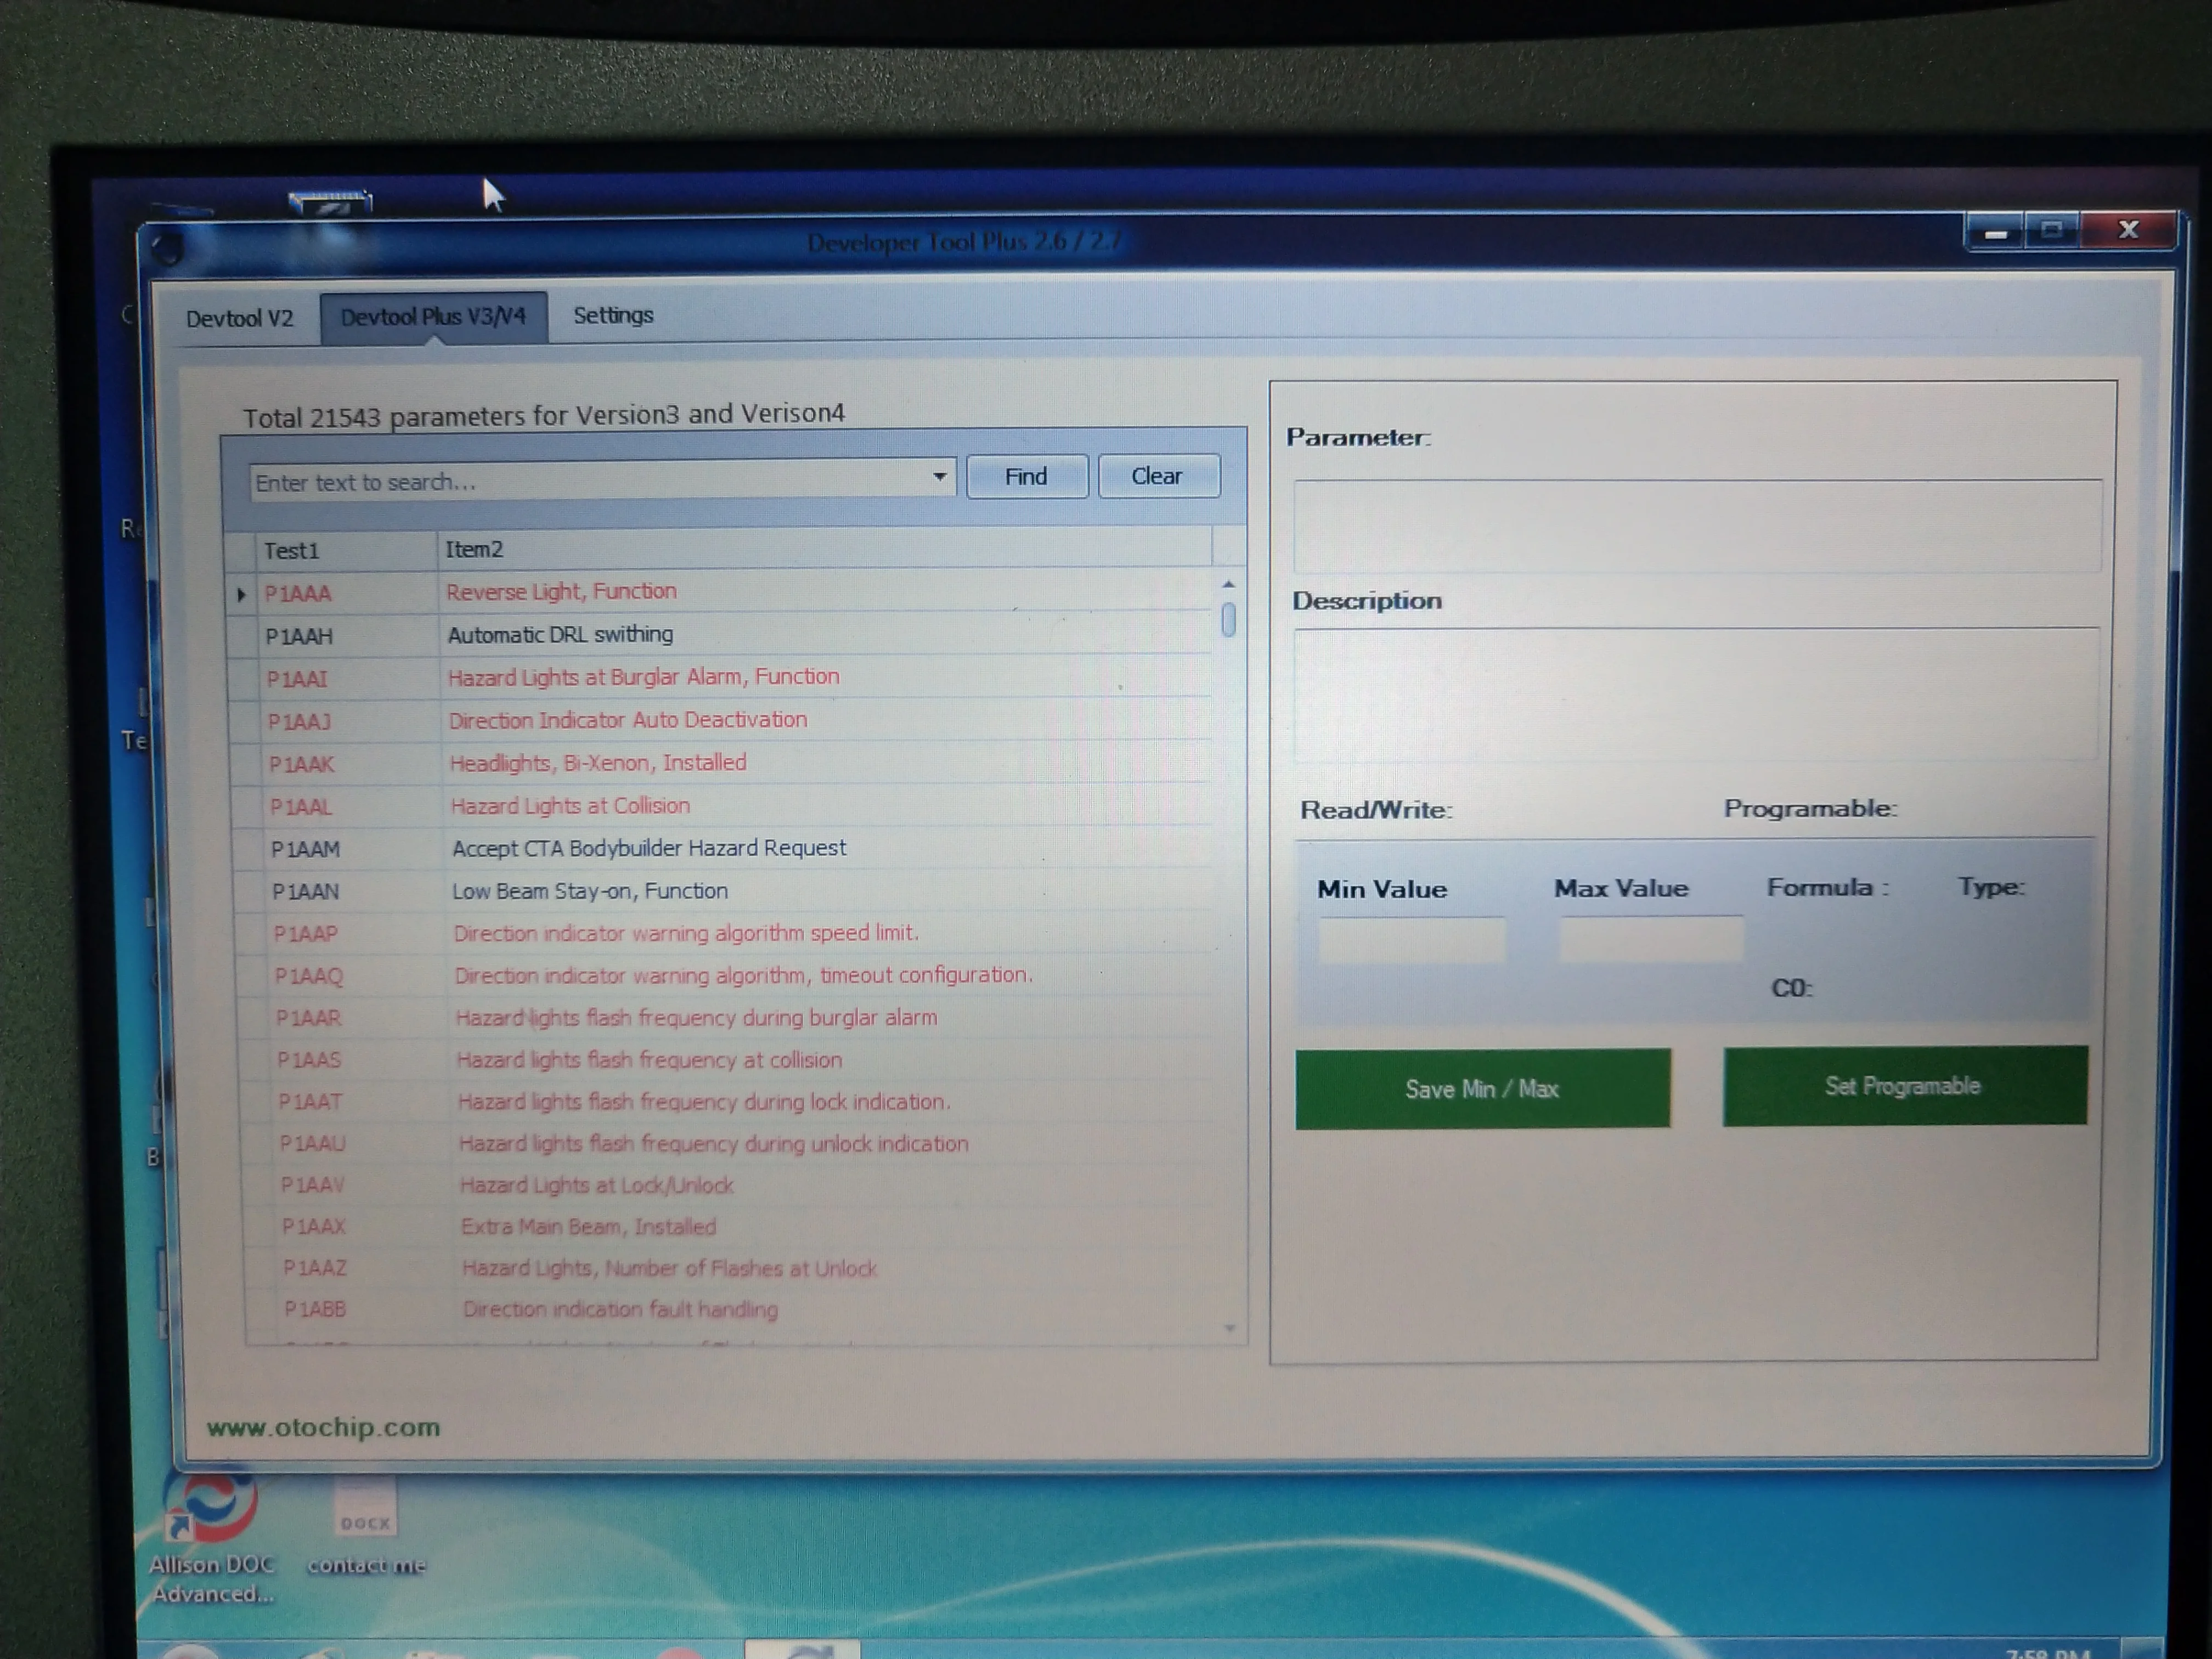
Task: Sort by the Item2 column header
Action: (820, 549)
